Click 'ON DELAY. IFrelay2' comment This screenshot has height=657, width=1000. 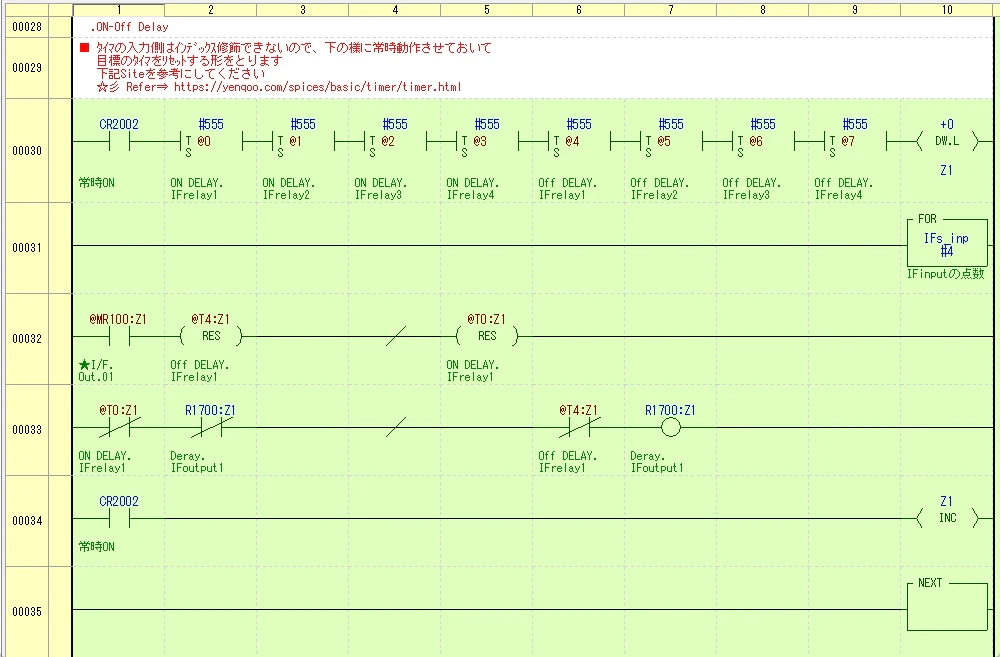coord(288,189)
